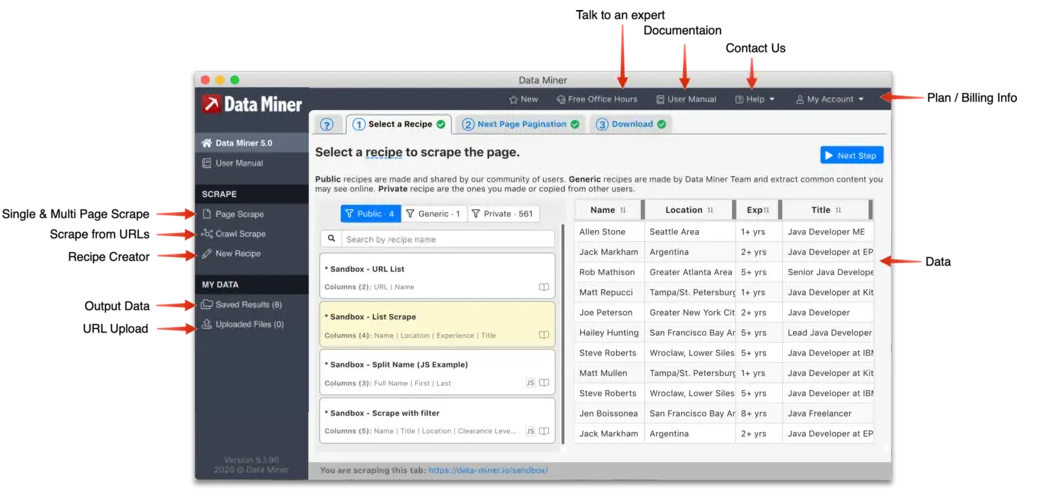Sort the table by Name column

(x=608, y=210)
